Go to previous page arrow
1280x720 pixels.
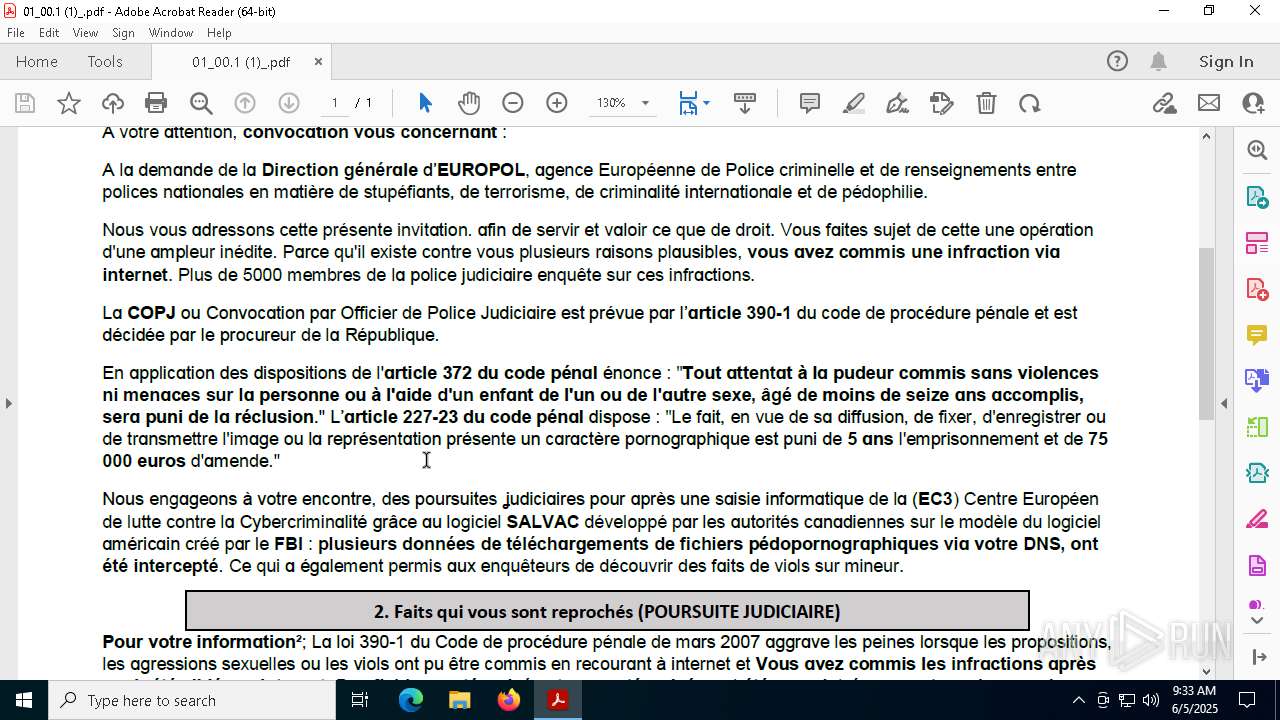[x=245, y=103]
